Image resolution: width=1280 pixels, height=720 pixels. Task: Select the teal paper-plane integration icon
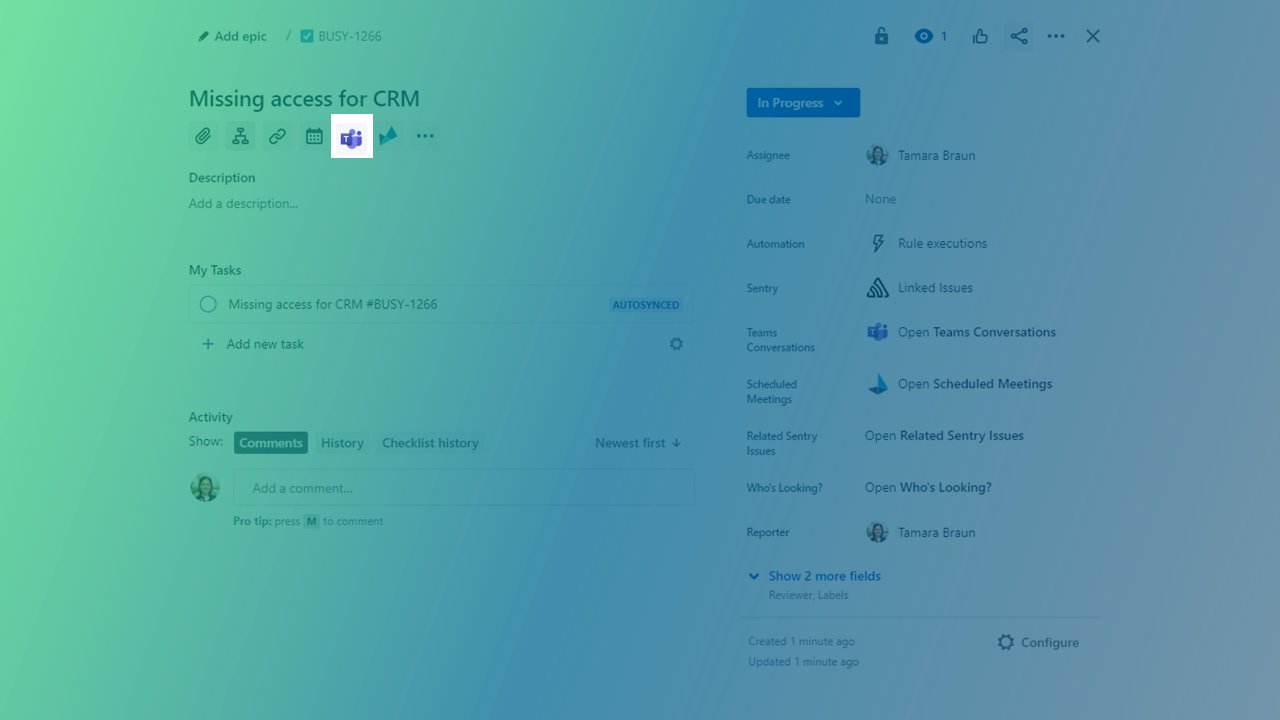pos(388,136)
